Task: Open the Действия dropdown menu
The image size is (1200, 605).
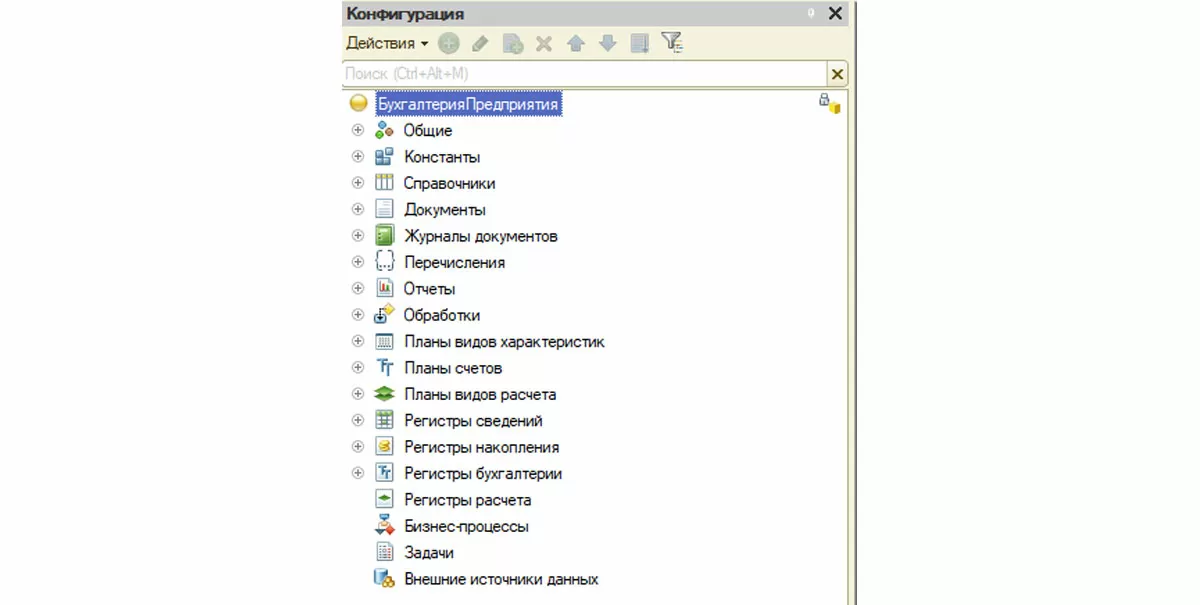Action: click(387, 44)
